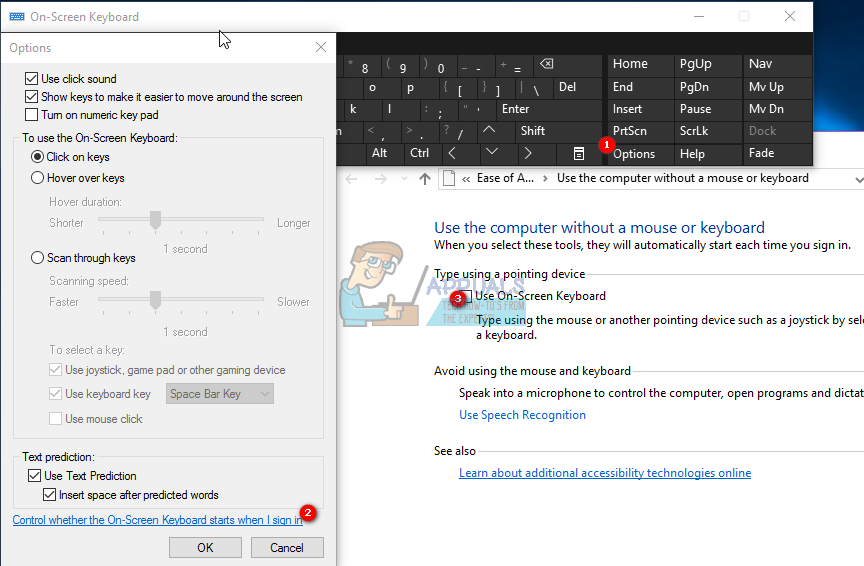Open the Space Bar Key dropdown
864x566 pixels.
point(220,394)
